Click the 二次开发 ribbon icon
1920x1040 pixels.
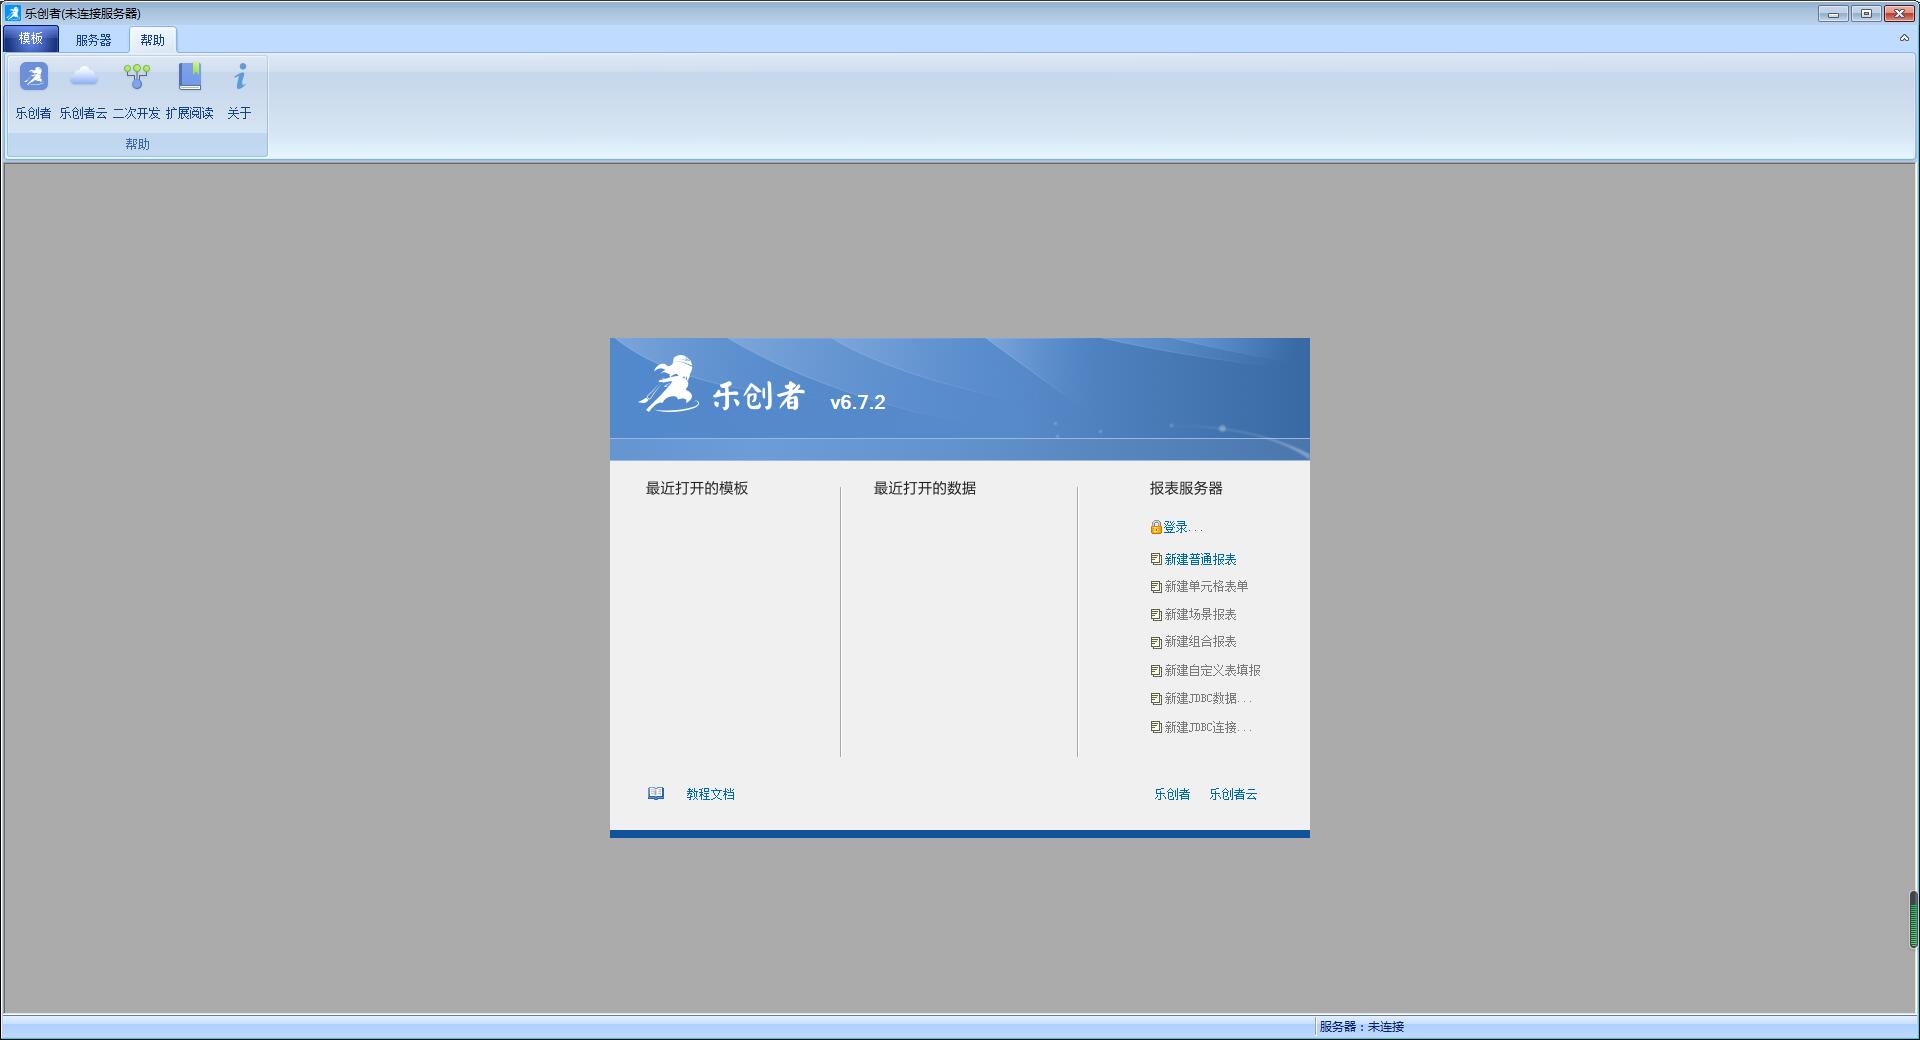point(137,78)
